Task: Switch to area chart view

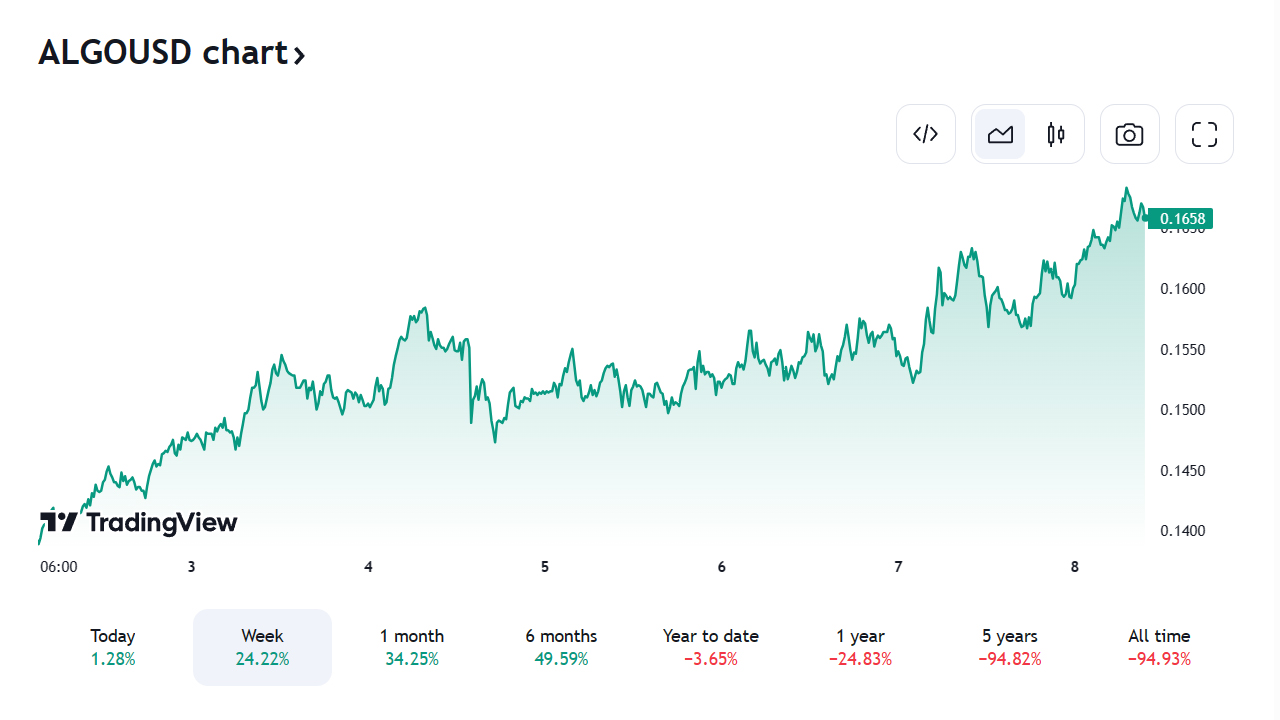Action: (x=1000, y=134)
